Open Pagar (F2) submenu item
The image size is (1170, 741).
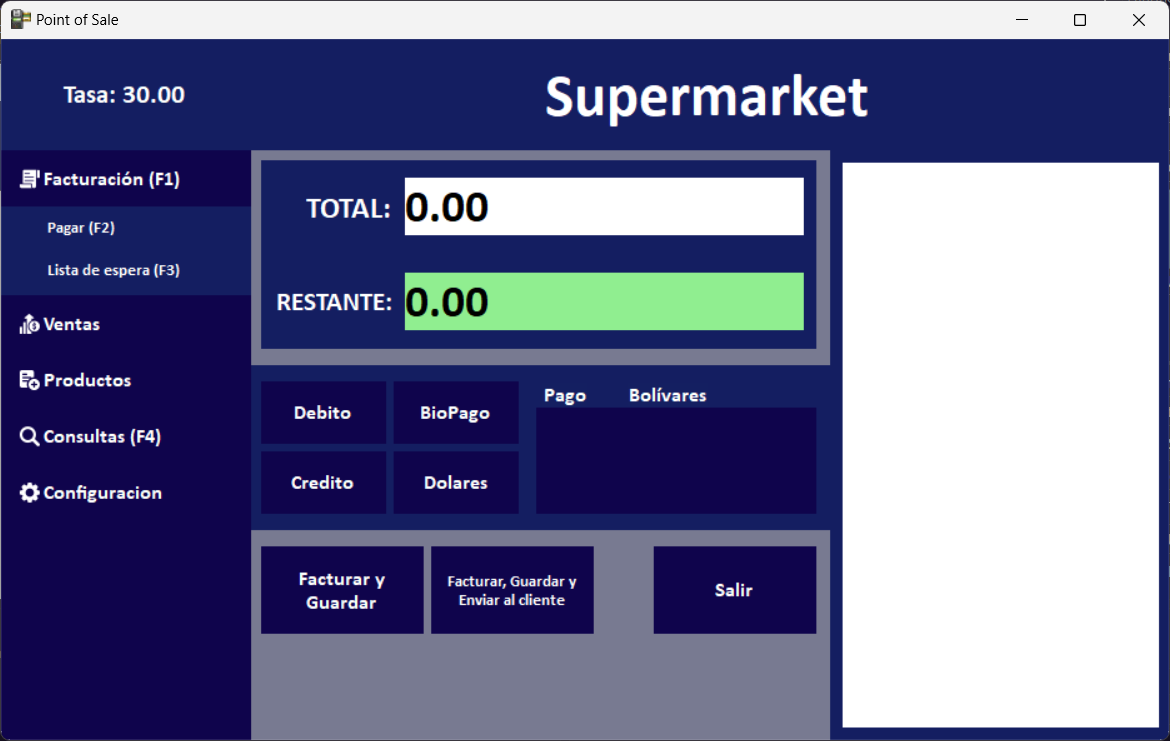81,228
